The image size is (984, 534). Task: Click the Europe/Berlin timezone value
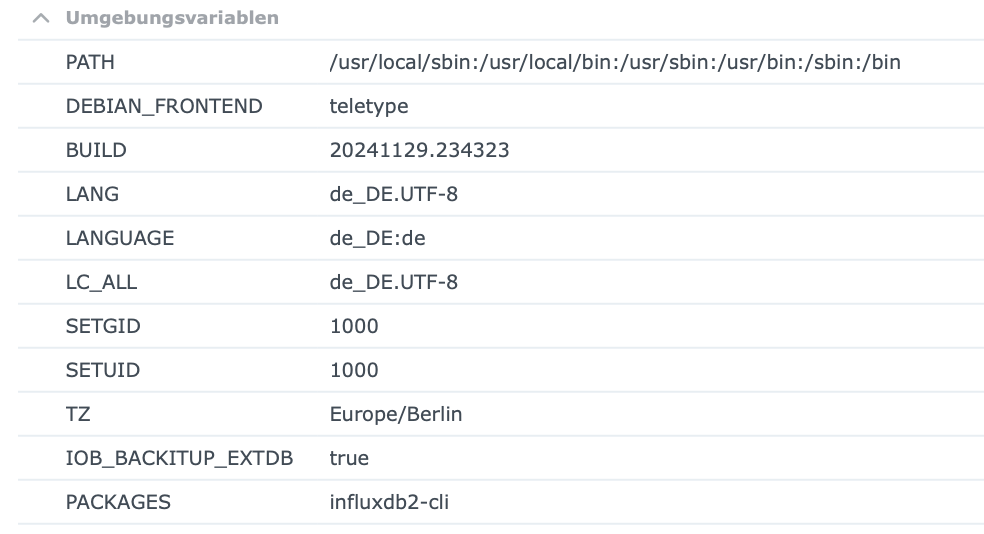[x=396, y=414]
